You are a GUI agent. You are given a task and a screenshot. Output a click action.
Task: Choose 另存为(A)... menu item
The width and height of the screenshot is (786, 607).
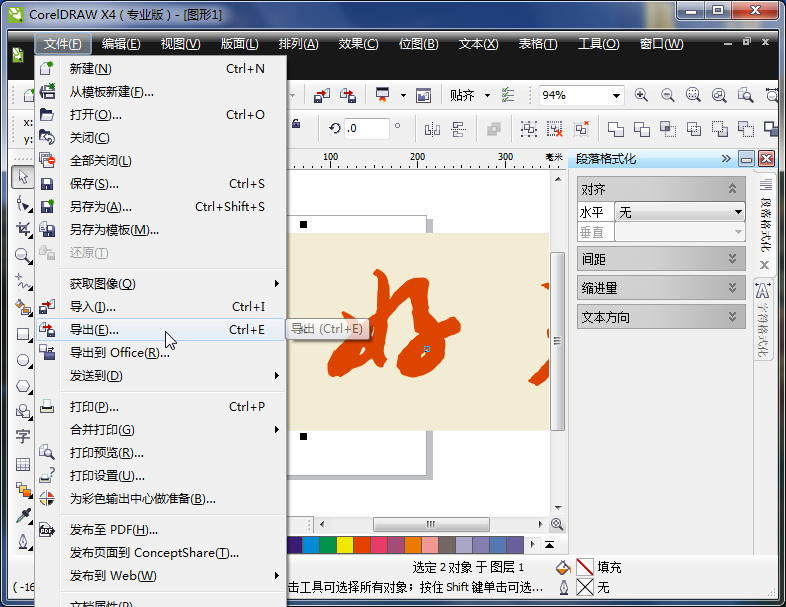[161, 207]
